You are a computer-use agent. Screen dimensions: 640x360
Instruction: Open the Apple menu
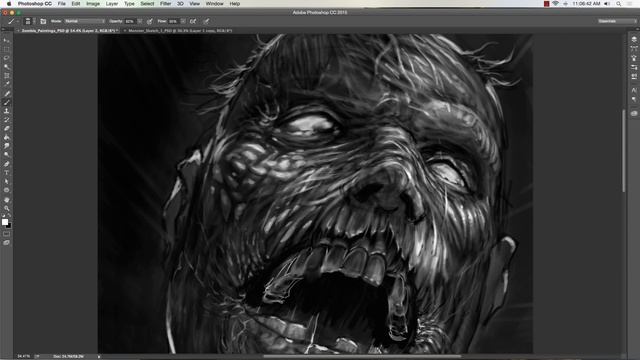point(9,4)
